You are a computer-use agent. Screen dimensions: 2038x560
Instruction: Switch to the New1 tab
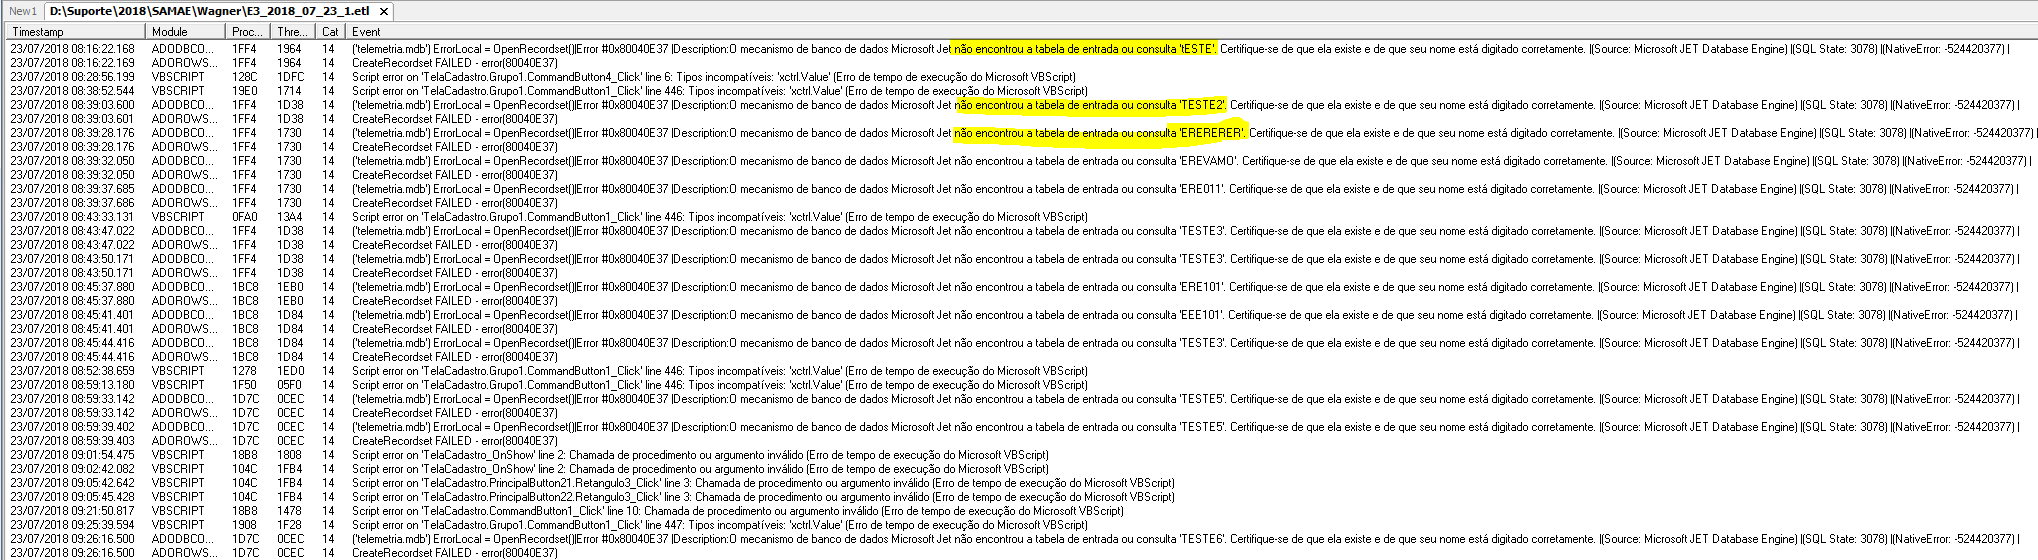[x=22, y=11]
